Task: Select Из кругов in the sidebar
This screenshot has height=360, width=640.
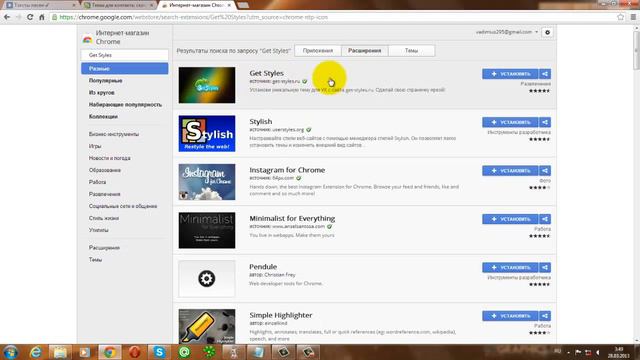Action: [102, 93]
